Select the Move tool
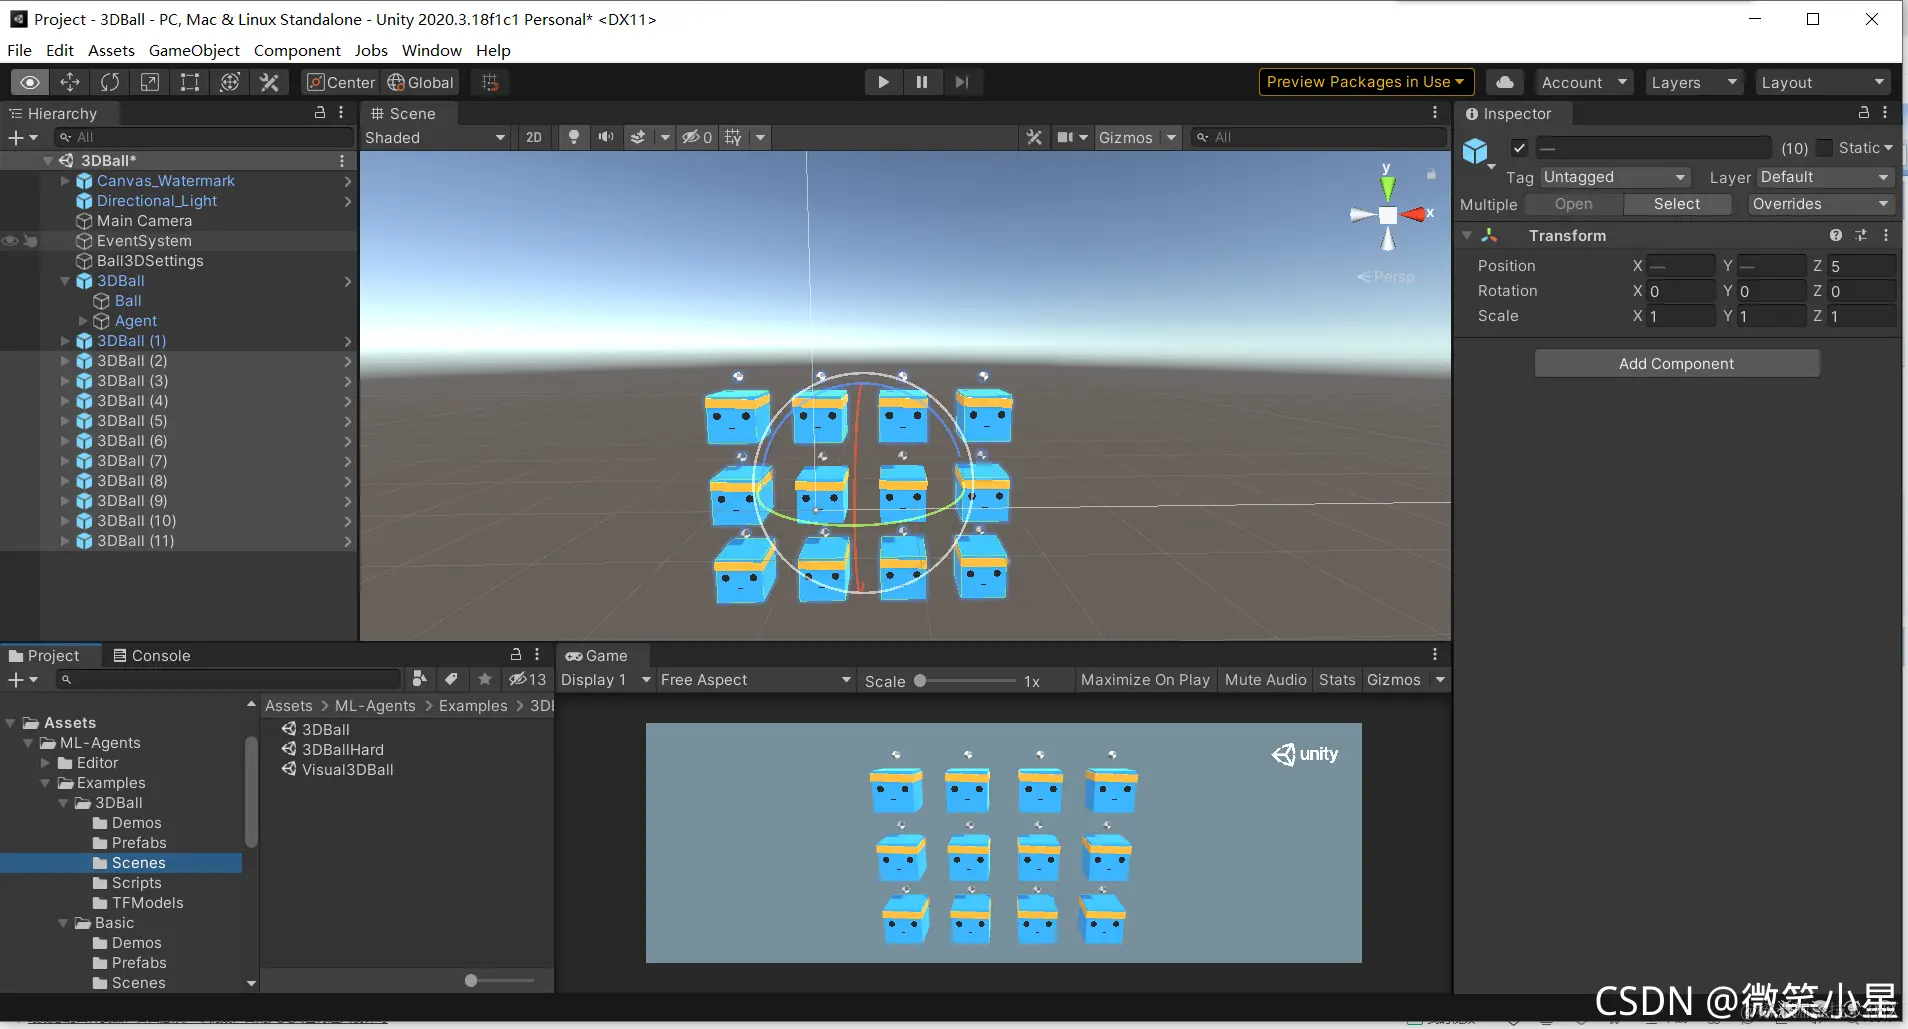Screen dimensions: 1908x1029 click(70, 82)
